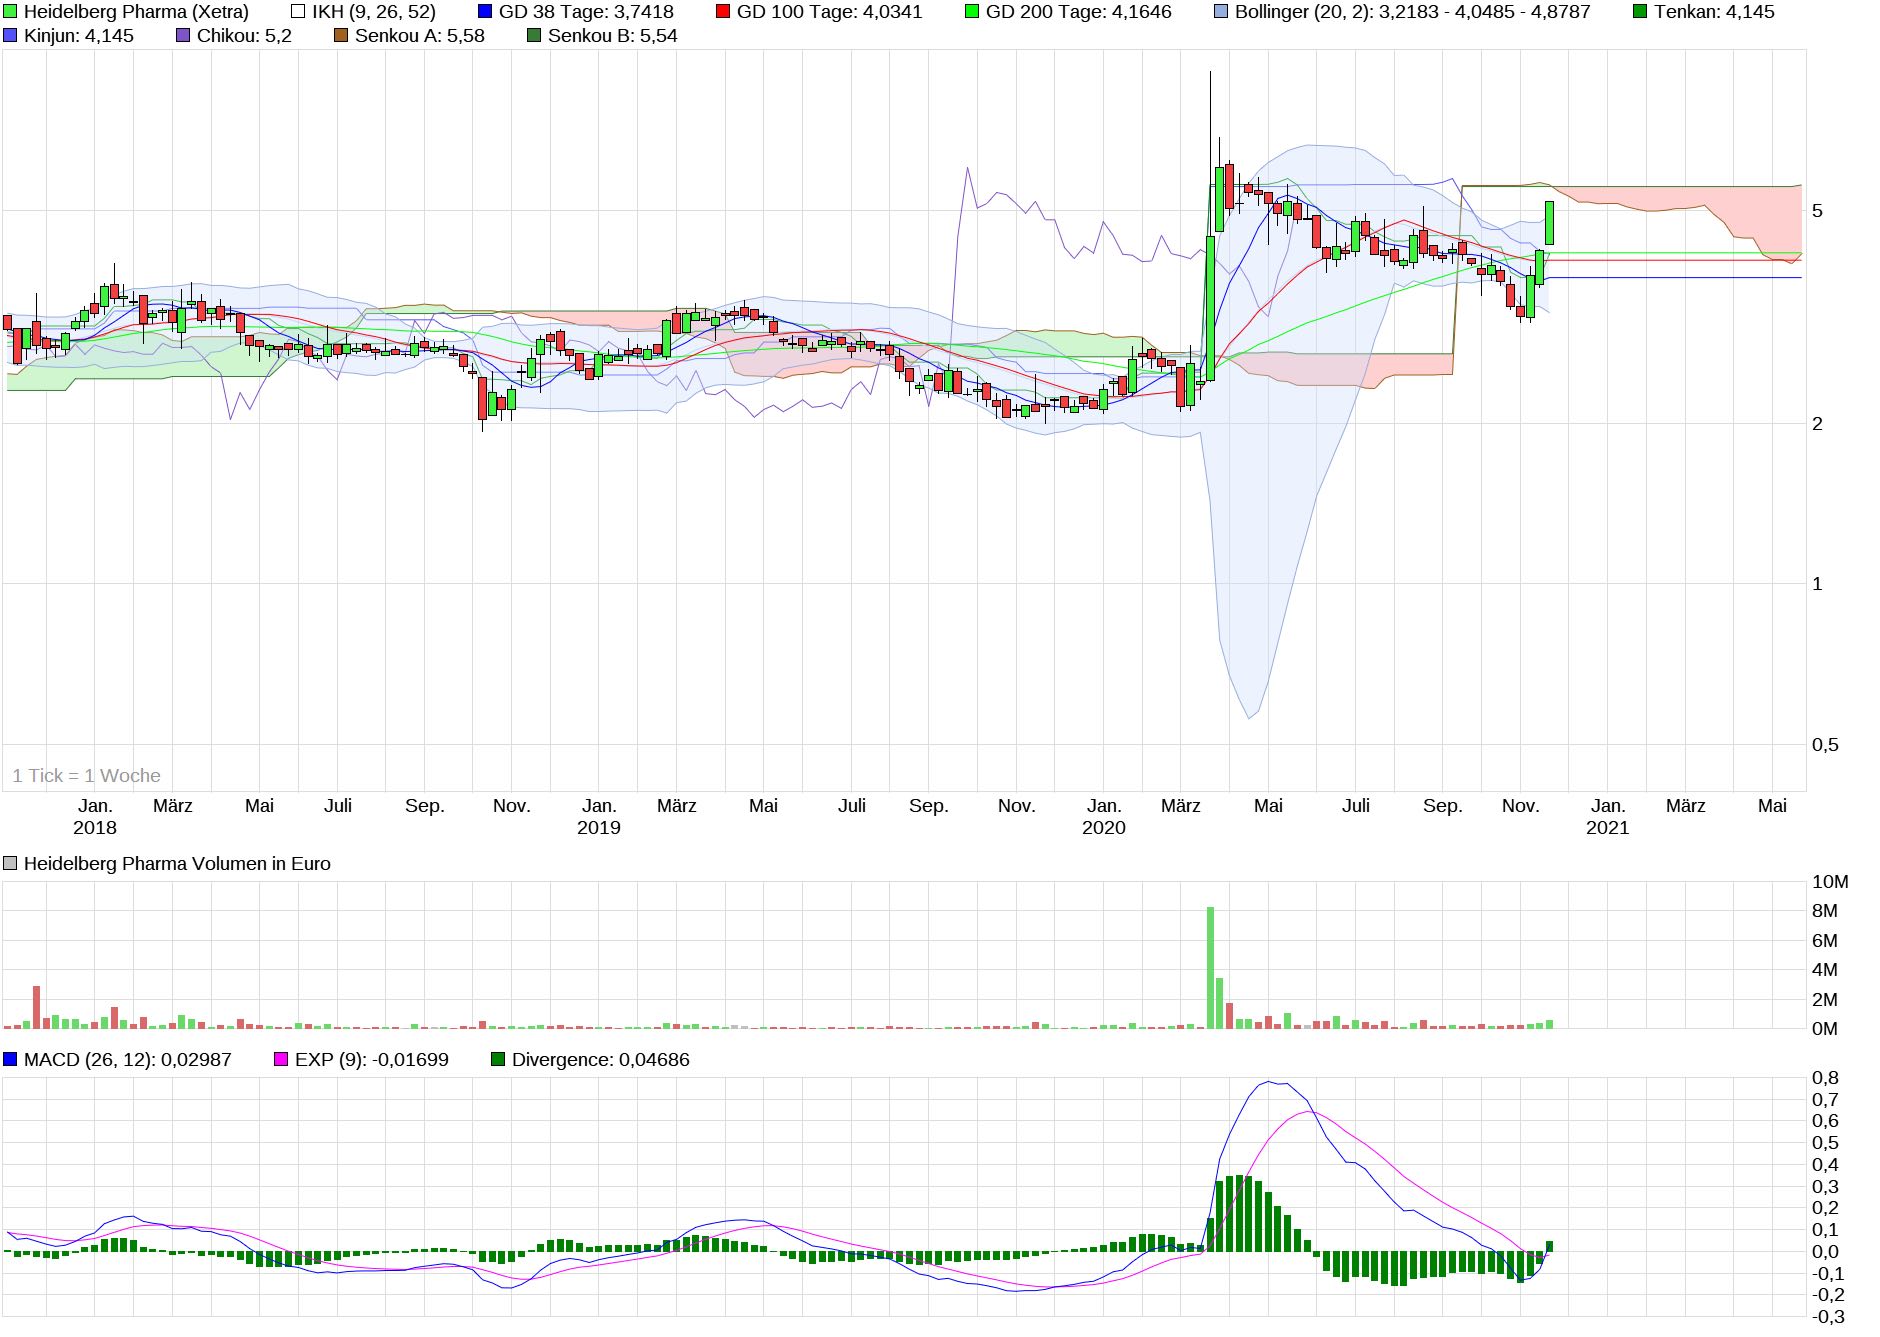
Task: Click the gray Volumen in Euro legend swatch
Action: [x=10, y=863]
